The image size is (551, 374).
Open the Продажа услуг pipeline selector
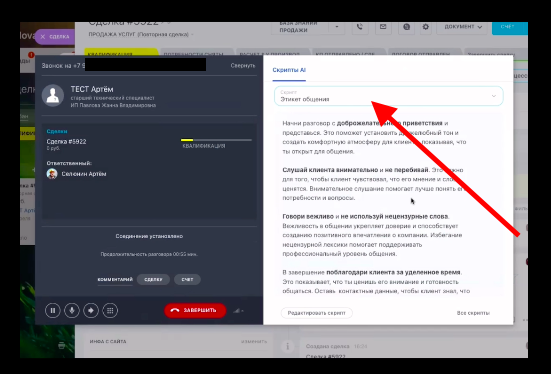(141, 34)
